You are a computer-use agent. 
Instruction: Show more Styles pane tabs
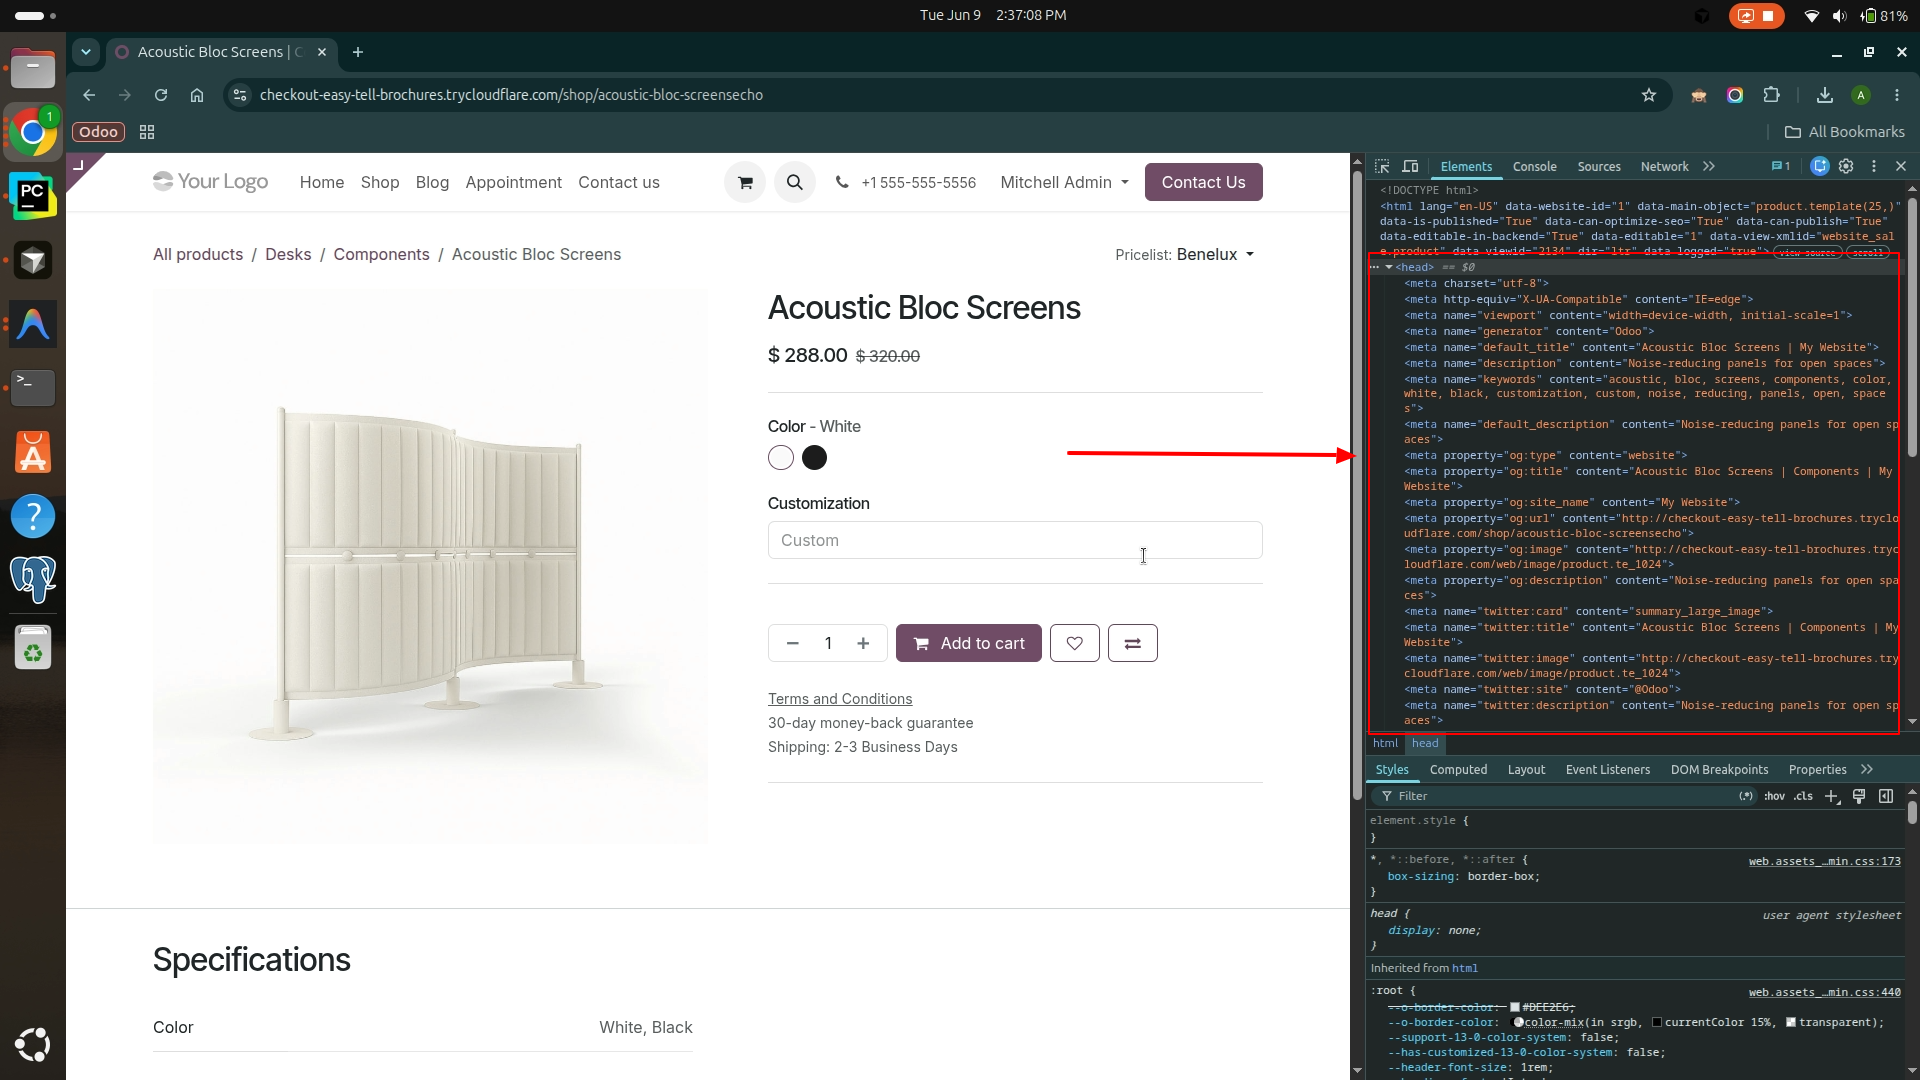pos(1867,770)
